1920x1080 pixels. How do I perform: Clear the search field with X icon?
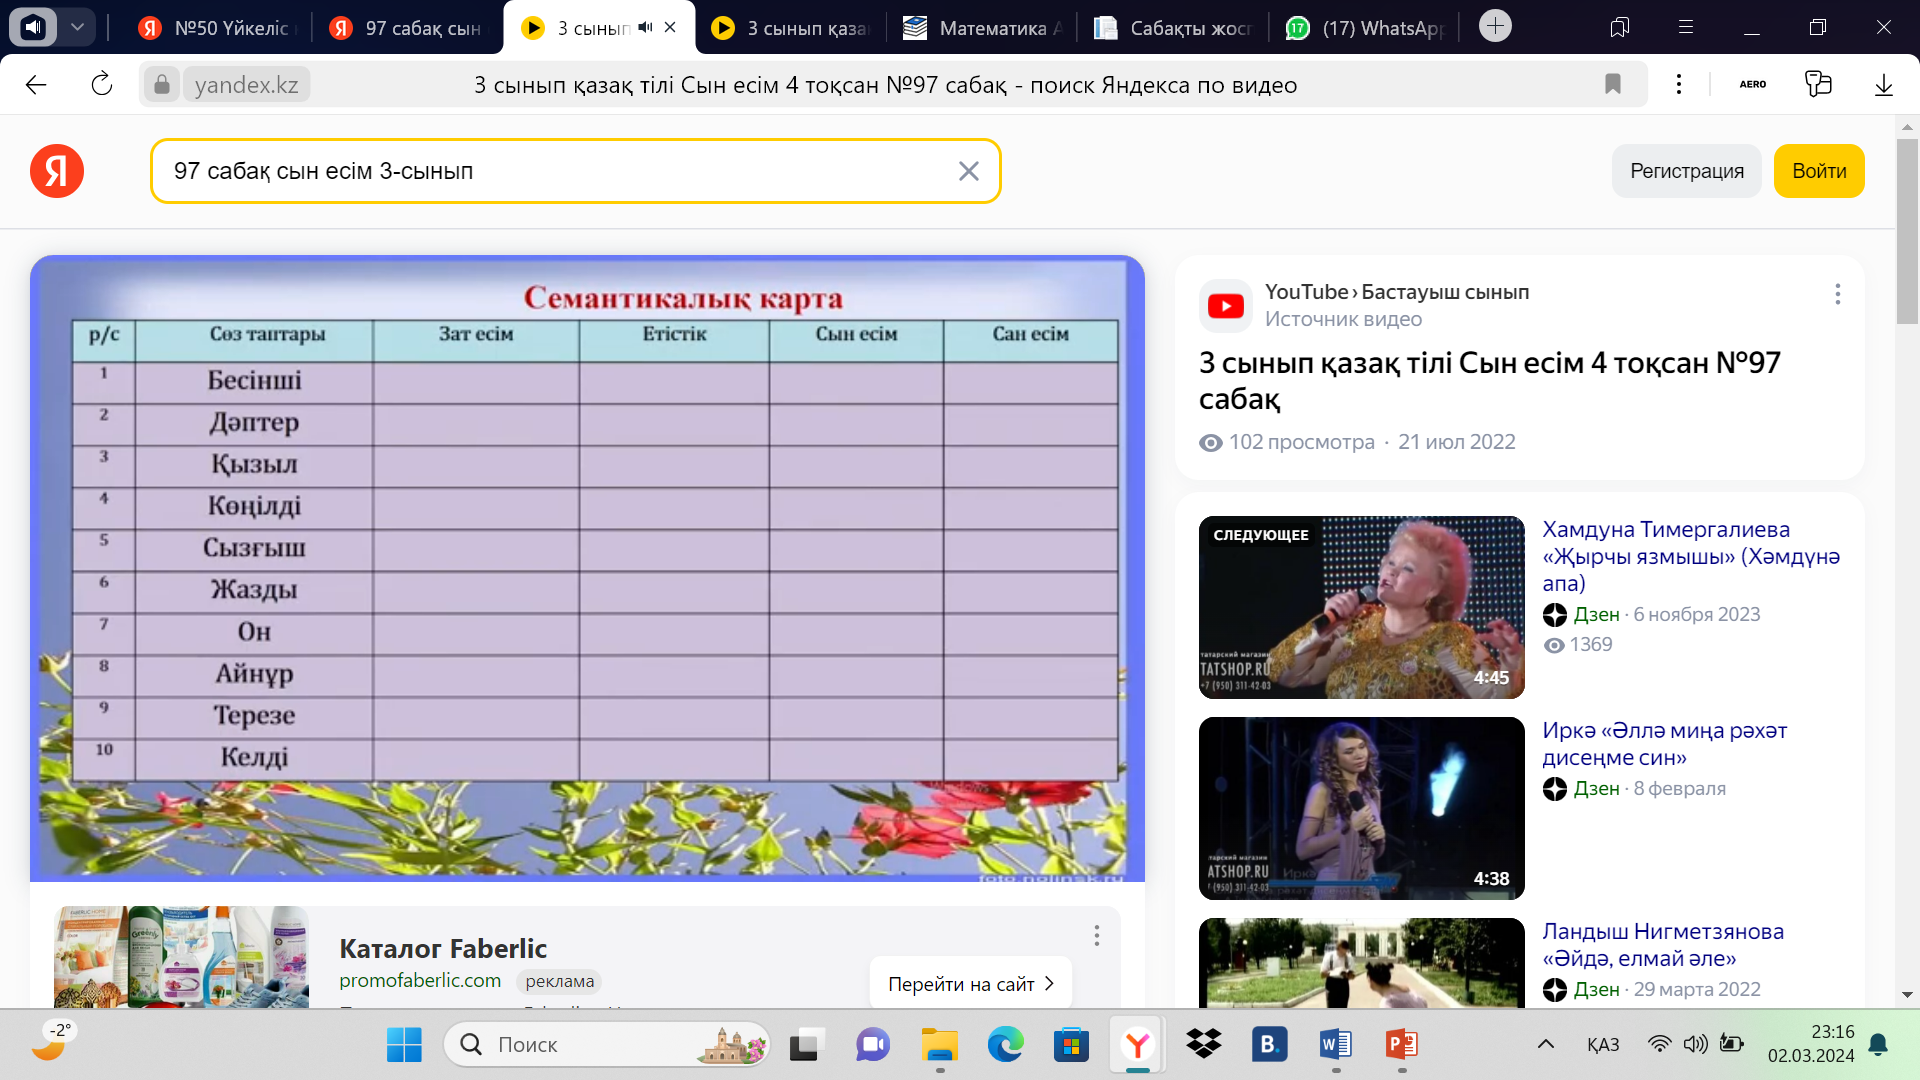968,171
